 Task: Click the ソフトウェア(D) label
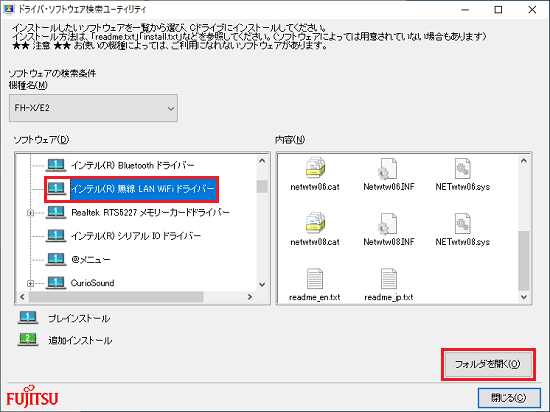pos(41,140)
